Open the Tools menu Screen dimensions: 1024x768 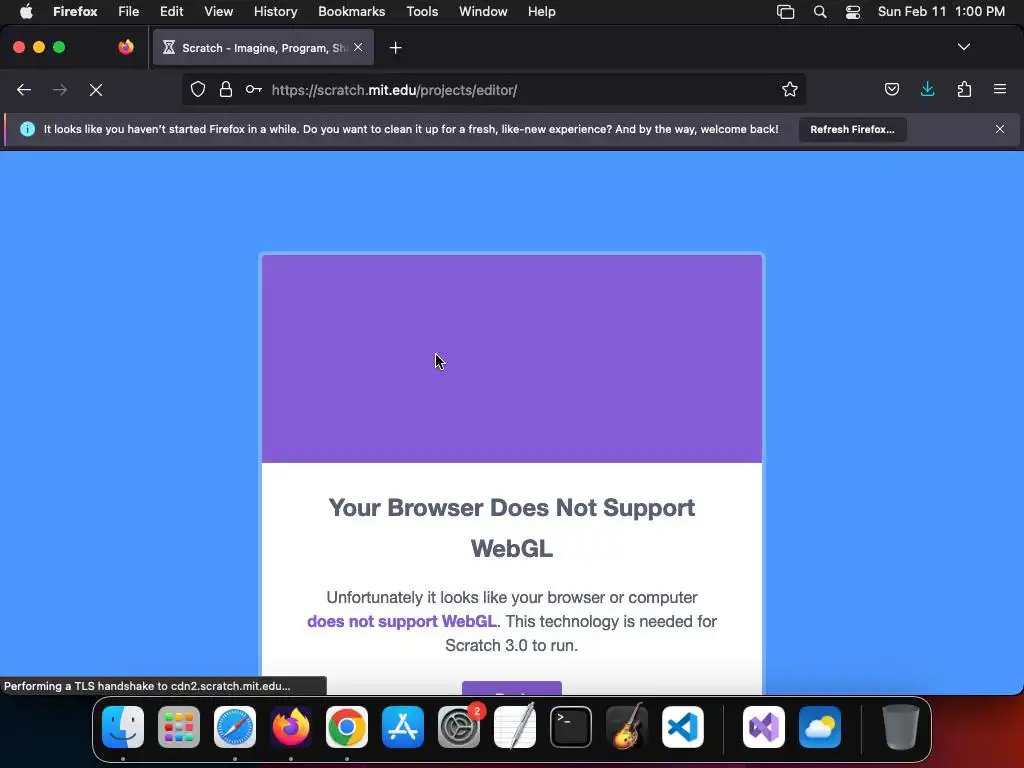(422, 12)
